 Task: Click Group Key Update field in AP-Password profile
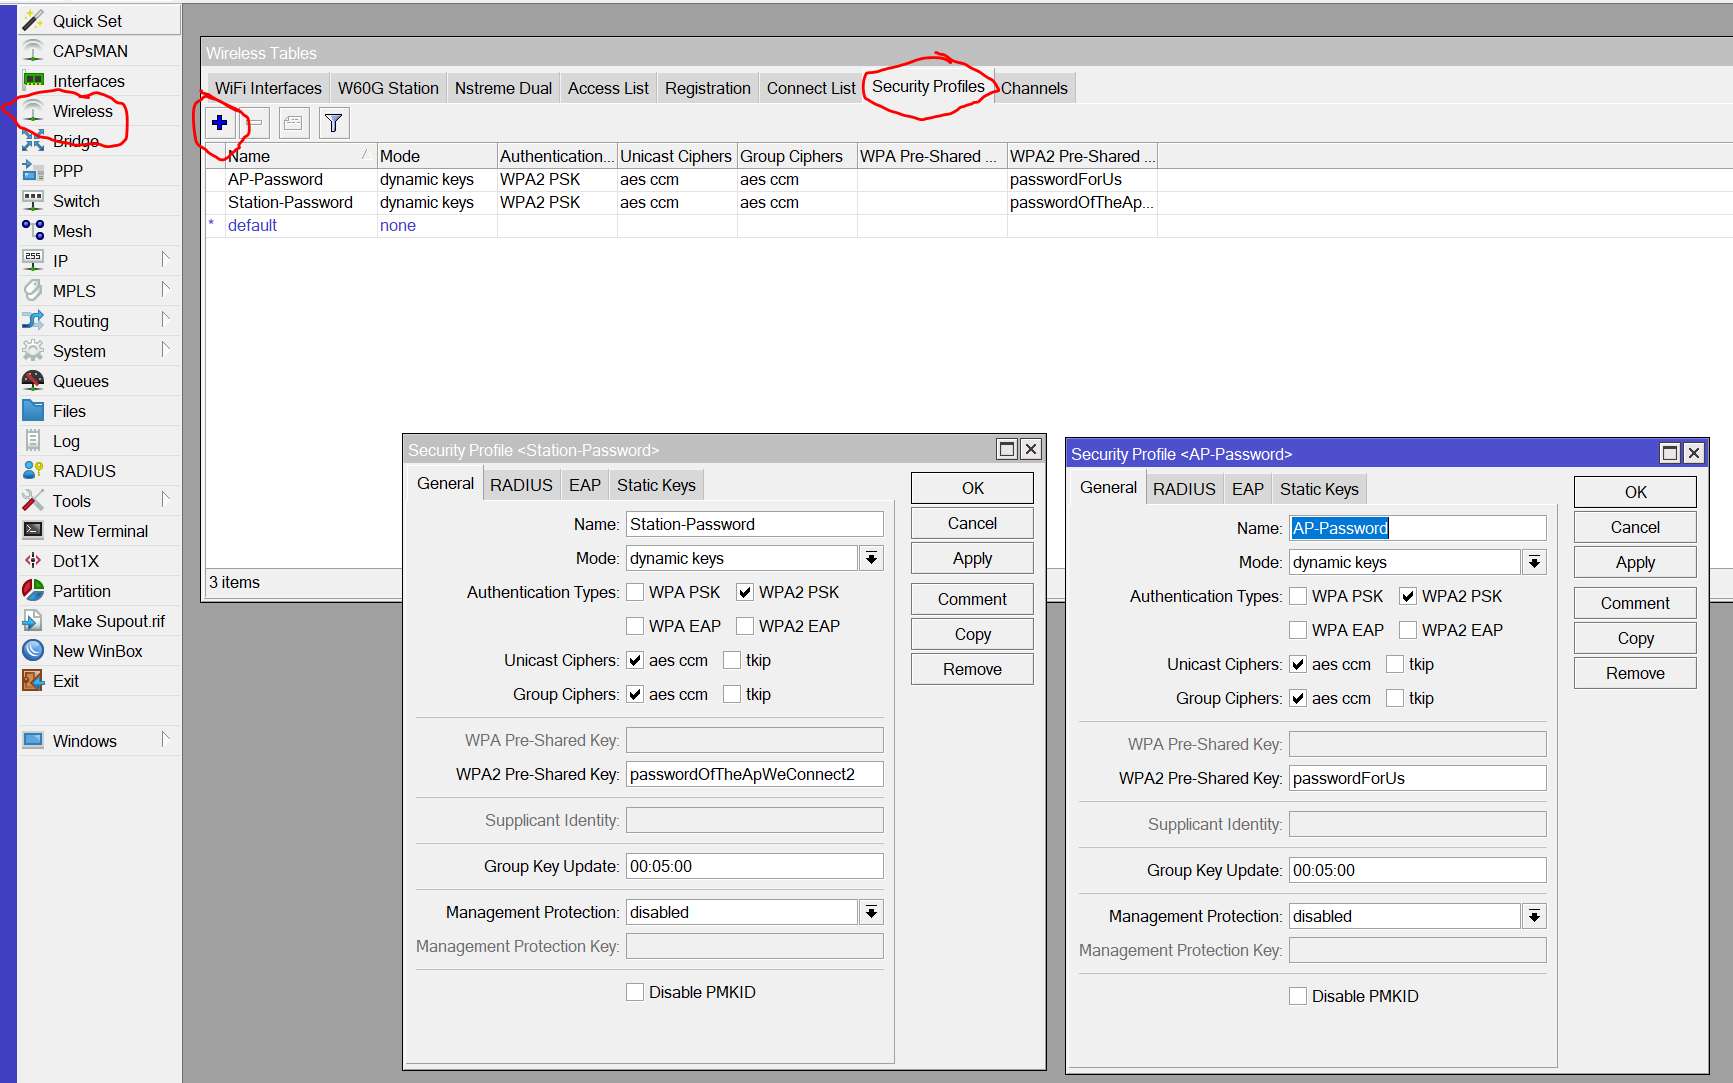point(1417,870)
